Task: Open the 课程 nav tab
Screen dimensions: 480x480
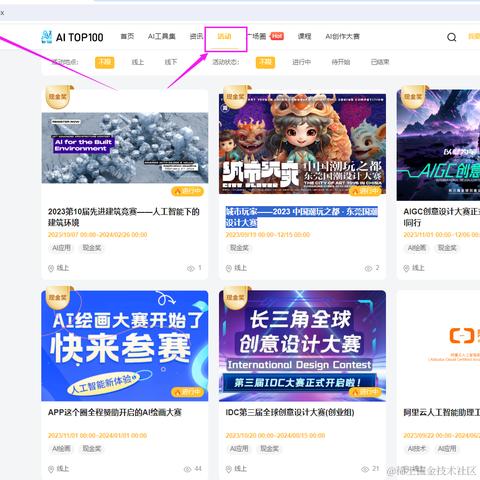Action: pos(304,36)
